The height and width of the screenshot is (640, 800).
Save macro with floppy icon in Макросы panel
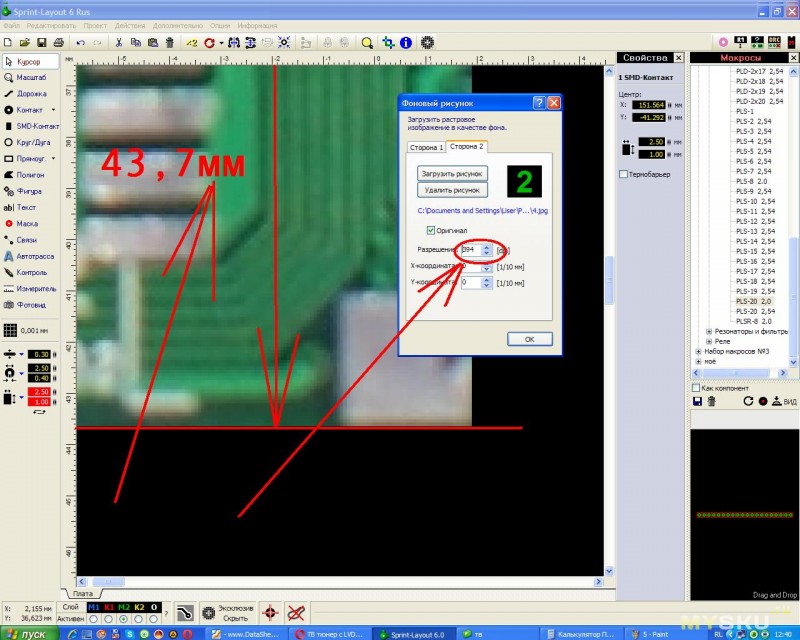tap(697, 401)
